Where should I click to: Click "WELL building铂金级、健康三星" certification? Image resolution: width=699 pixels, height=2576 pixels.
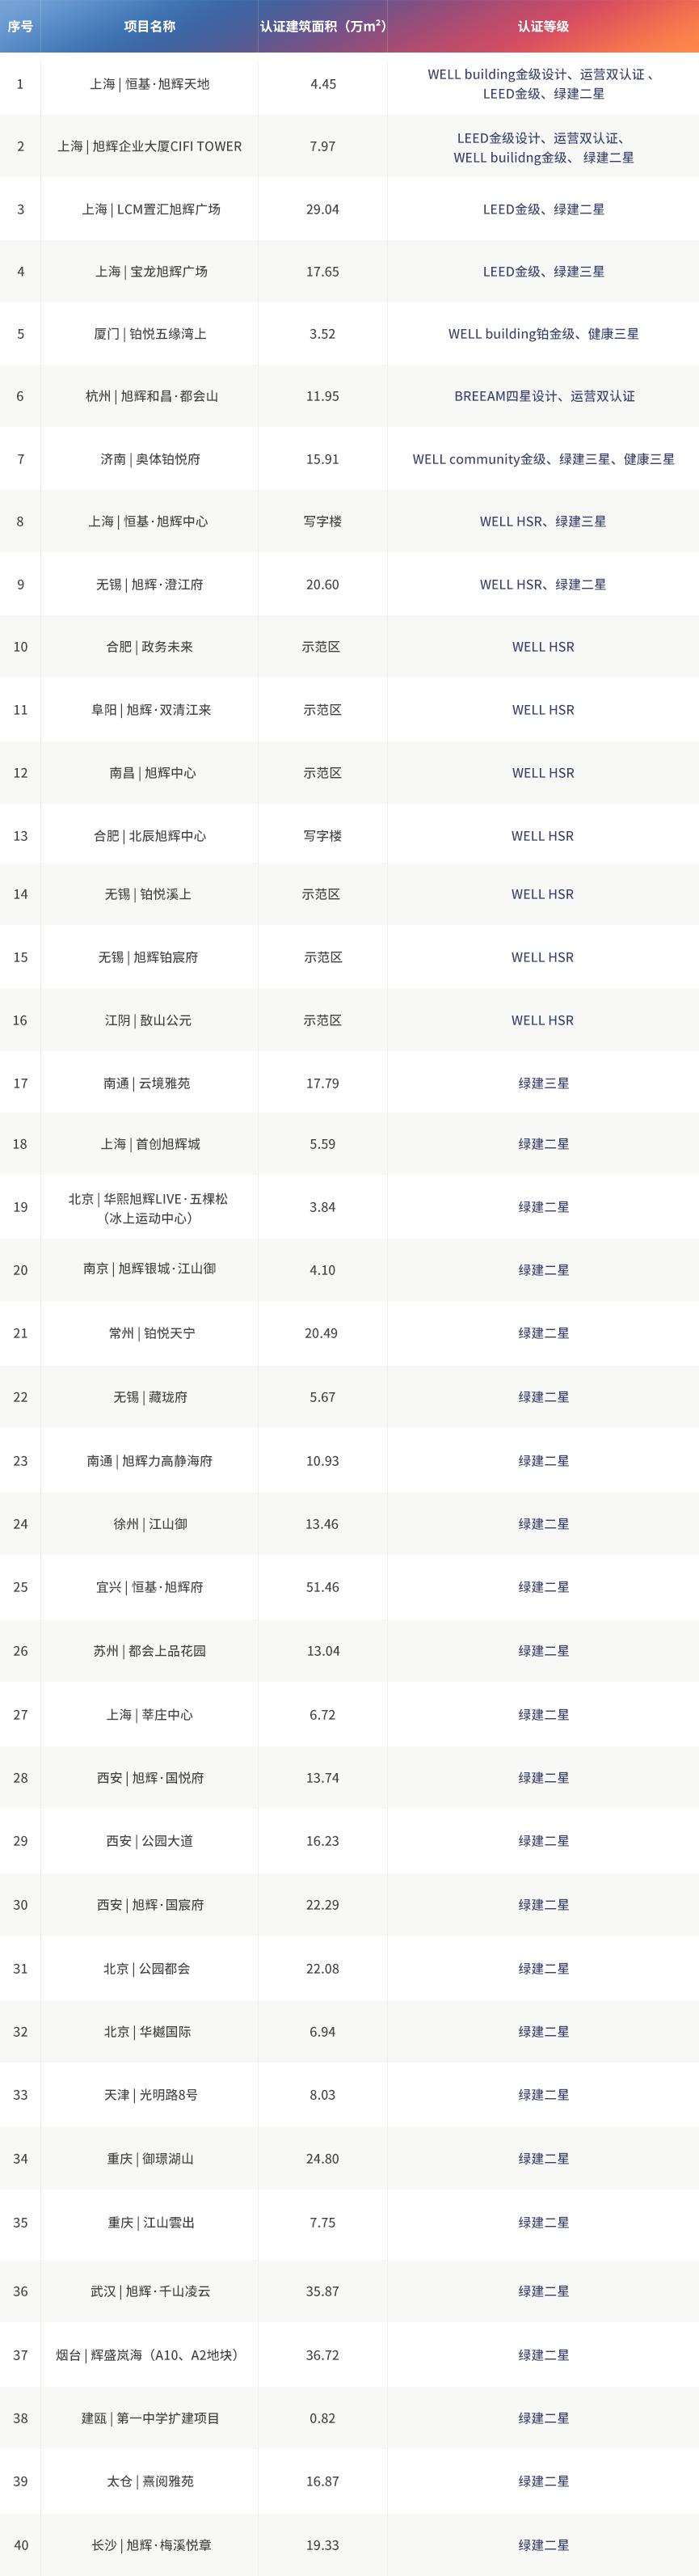[x=543, y=333]
